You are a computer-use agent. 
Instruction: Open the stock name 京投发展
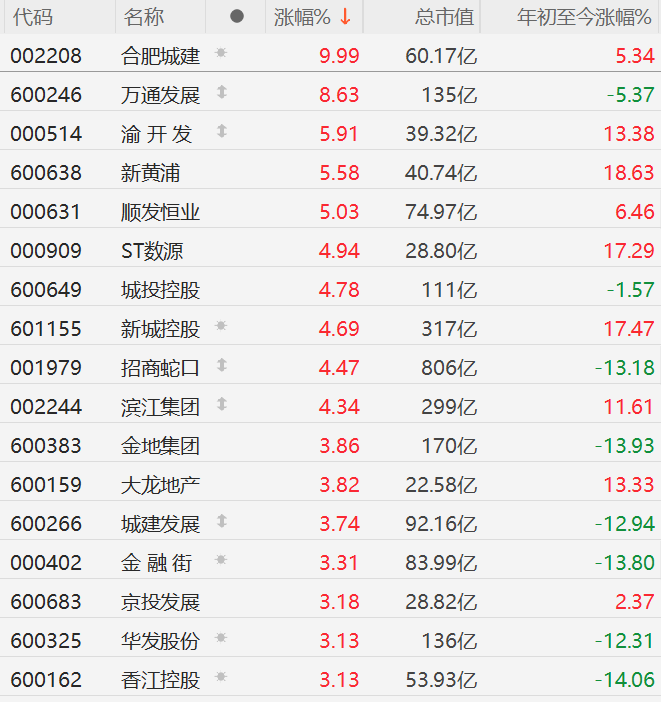coord(160,601)
